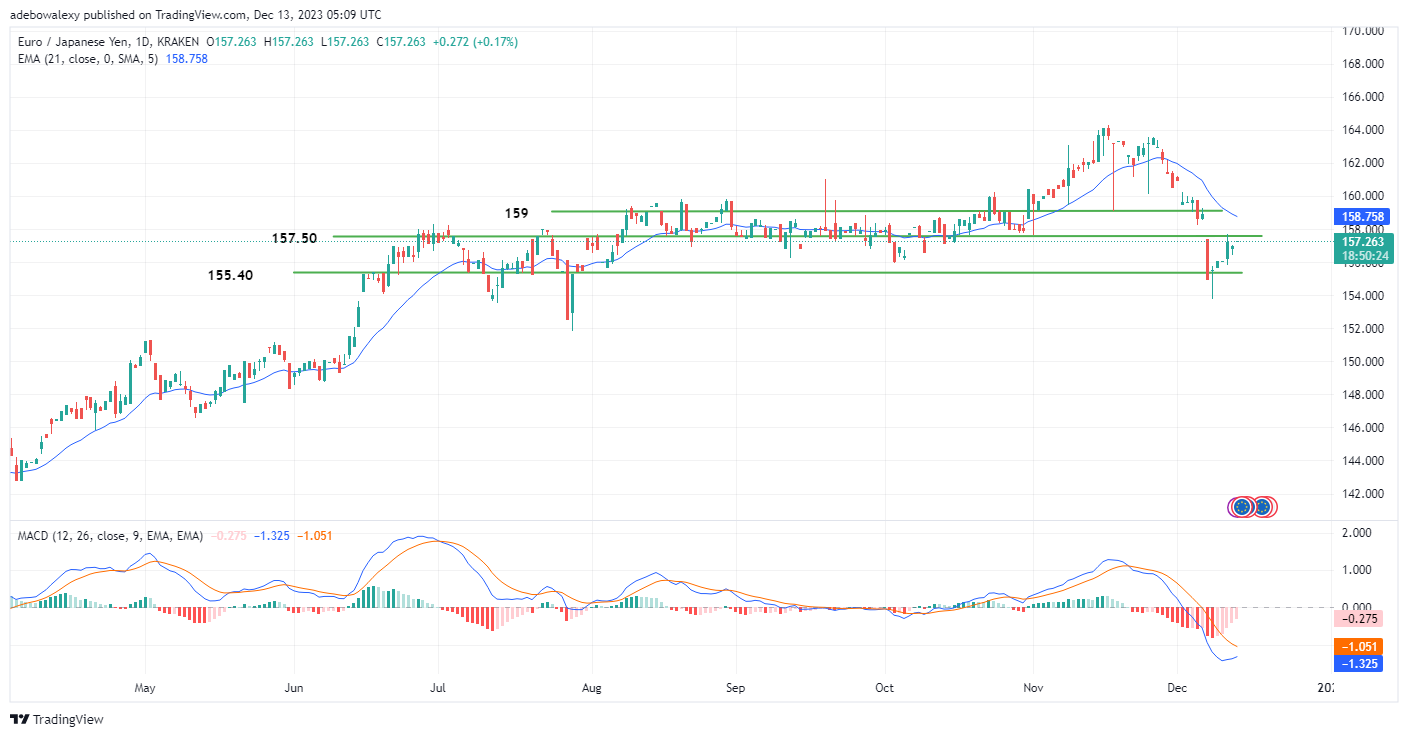
Task: Select the '155.40' text annotation on chart
Action: point(230,274)
